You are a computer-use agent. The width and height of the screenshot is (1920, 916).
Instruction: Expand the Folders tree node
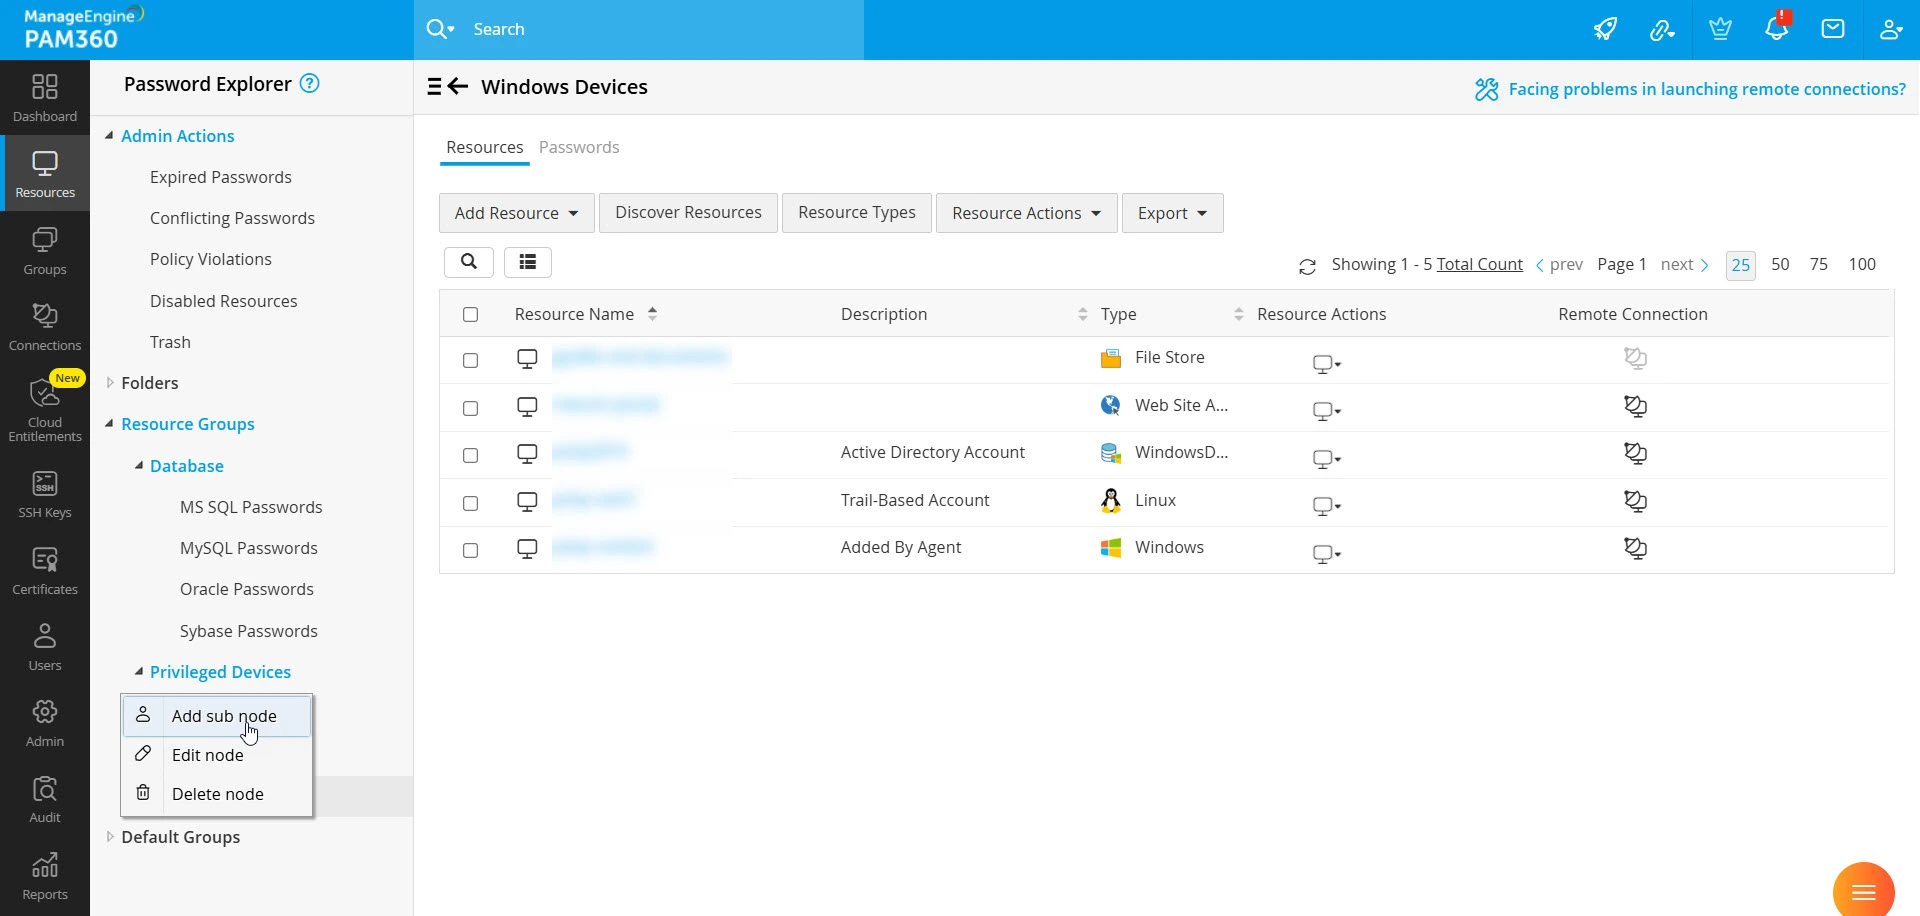(110, 383)
